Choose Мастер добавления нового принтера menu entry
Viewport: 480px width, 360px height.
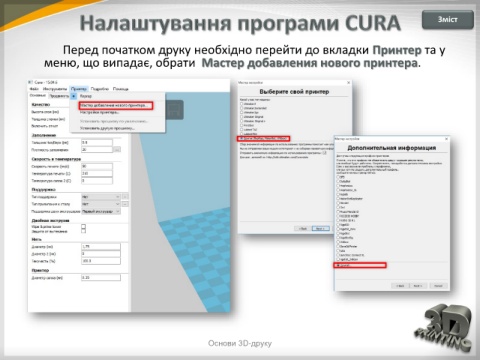(x=114, y=105)
